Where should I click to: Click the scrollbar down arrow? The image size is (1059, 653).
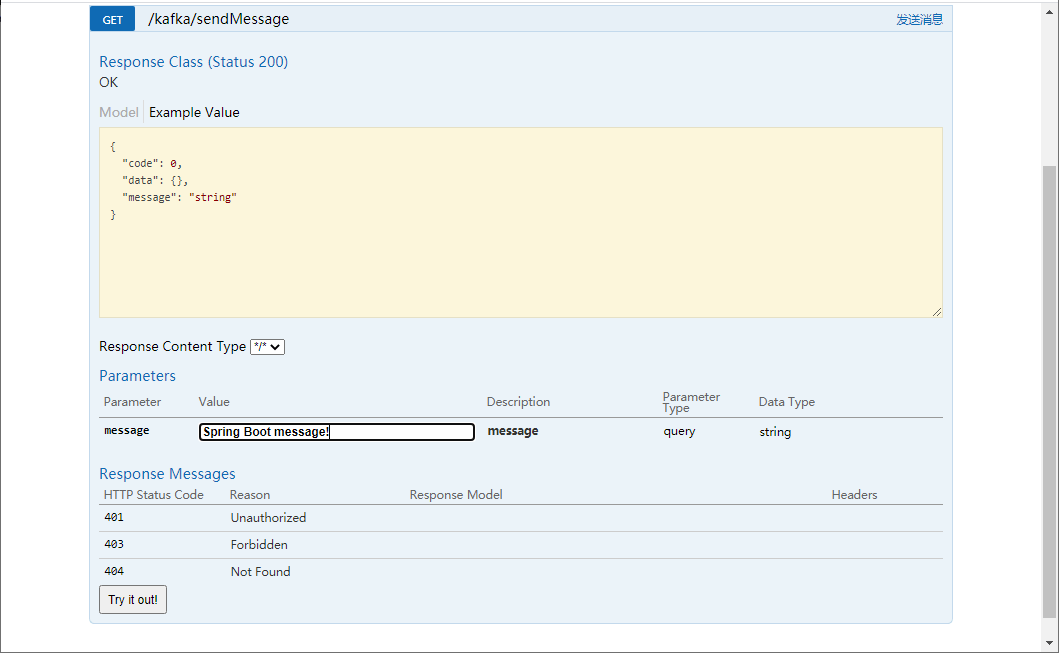click(1049, 643)
